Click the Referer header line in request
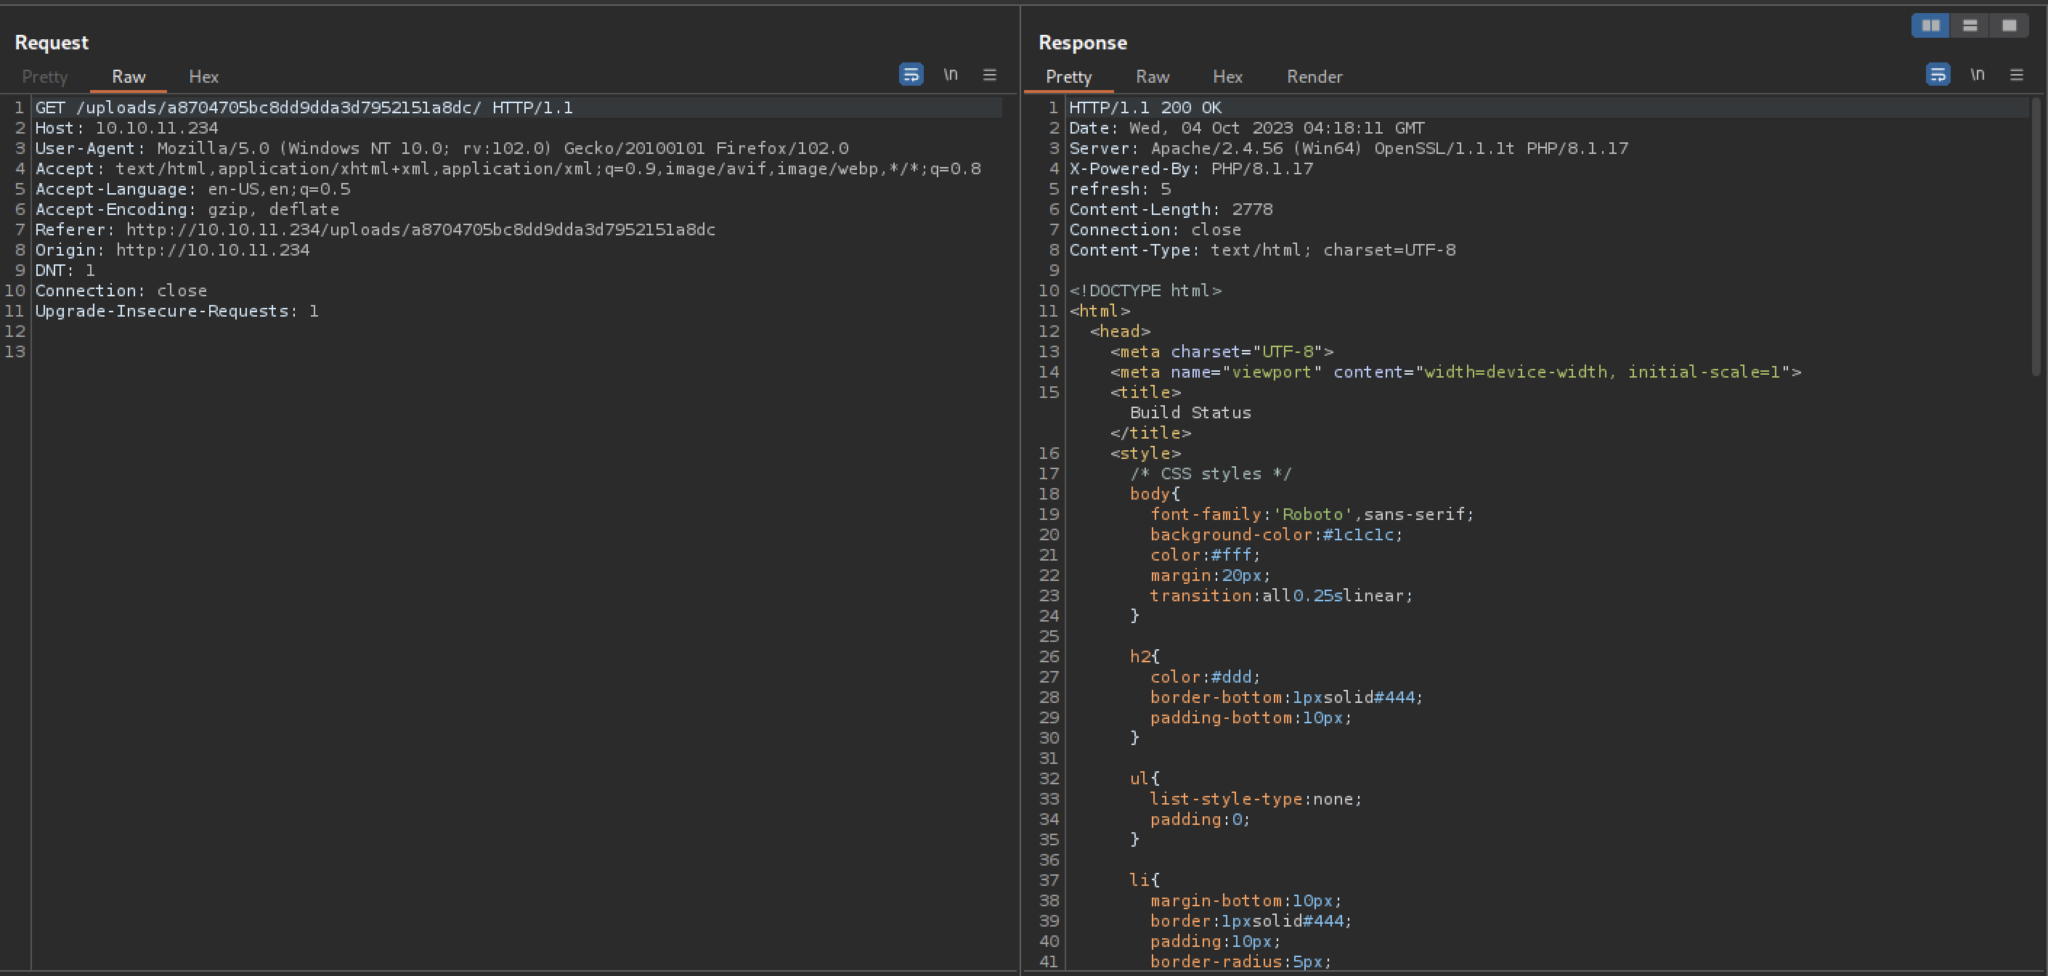This screenshot has height=976, width=2048. tap(375, 230)
